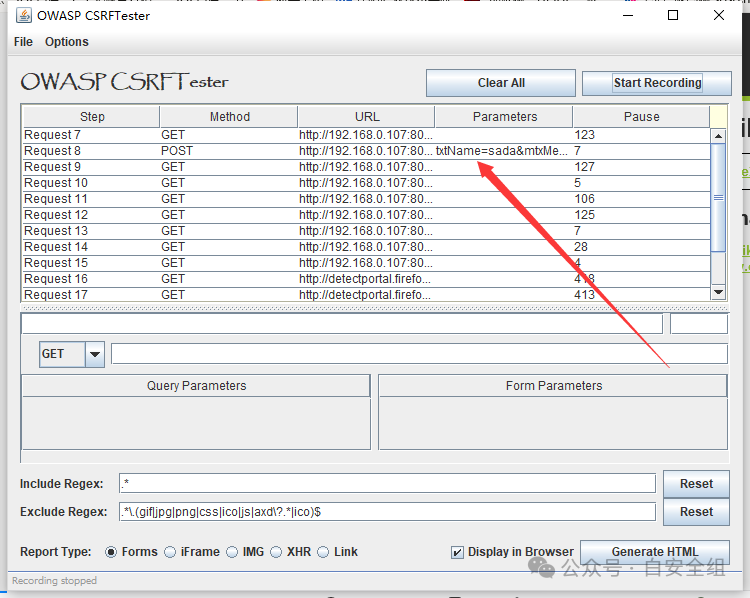This screenshot has width=750, height=598.
Task: Click the small pause text field below table
Action: (x=699, y=324)
